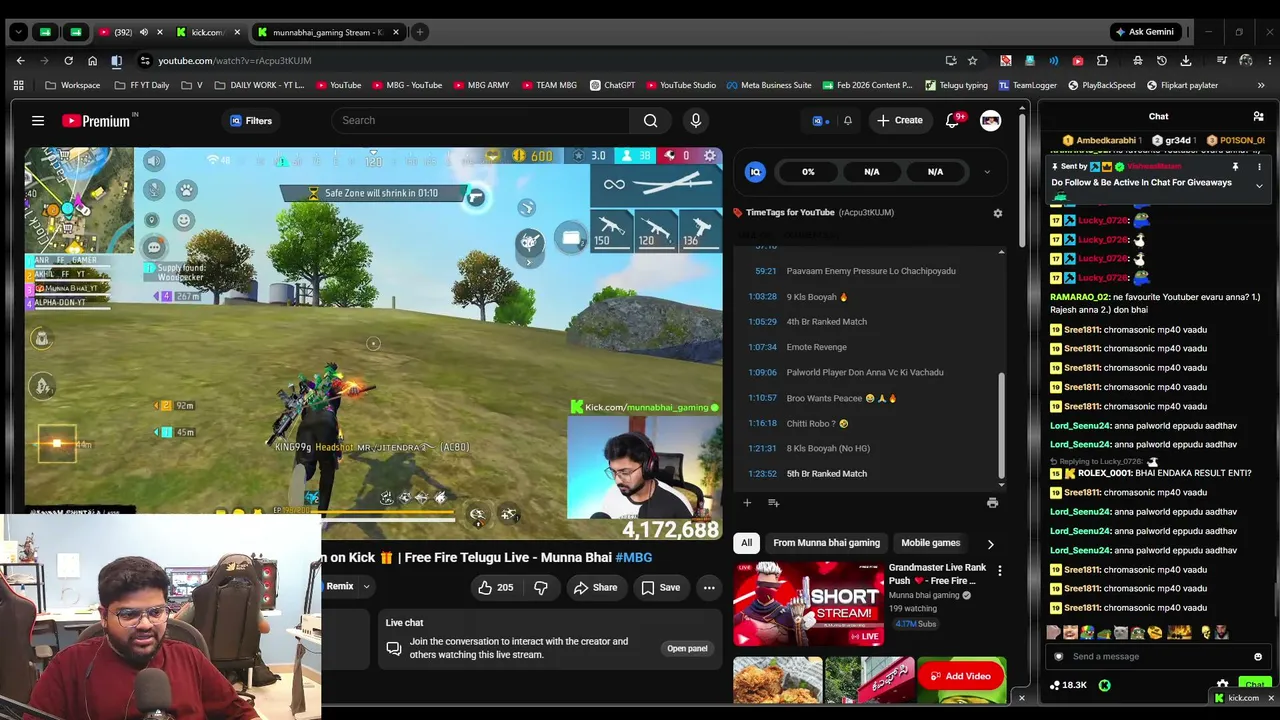Click the YouTube search magnifier button
The height and width of the screenshot is (720, 1280).
click(650, 121)
